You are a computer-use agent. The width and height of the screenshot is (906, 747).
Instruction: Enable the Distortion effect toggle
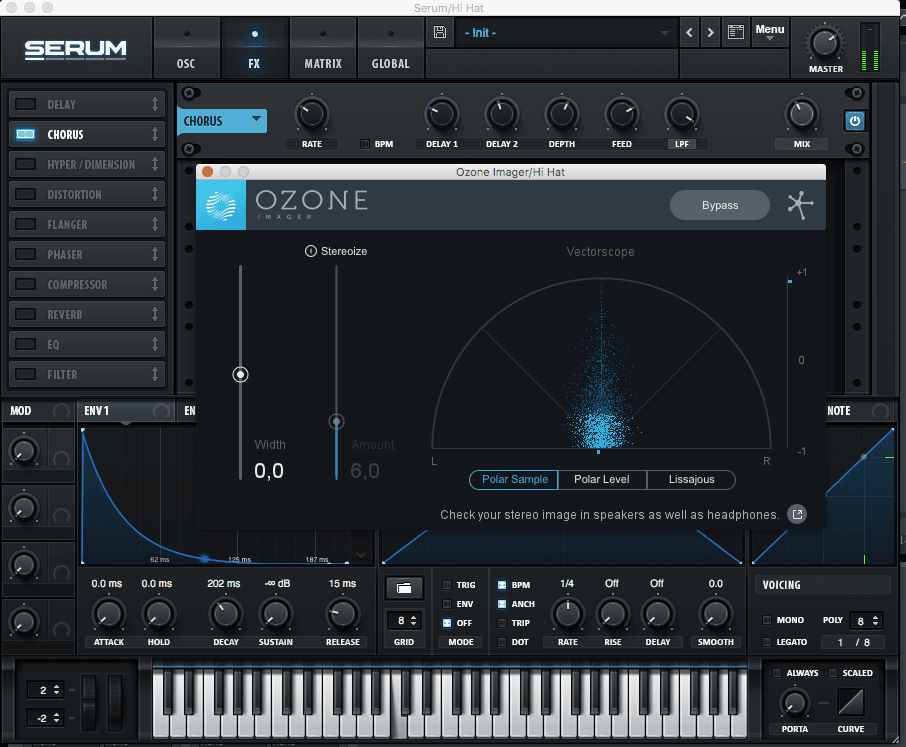[25, 194]
